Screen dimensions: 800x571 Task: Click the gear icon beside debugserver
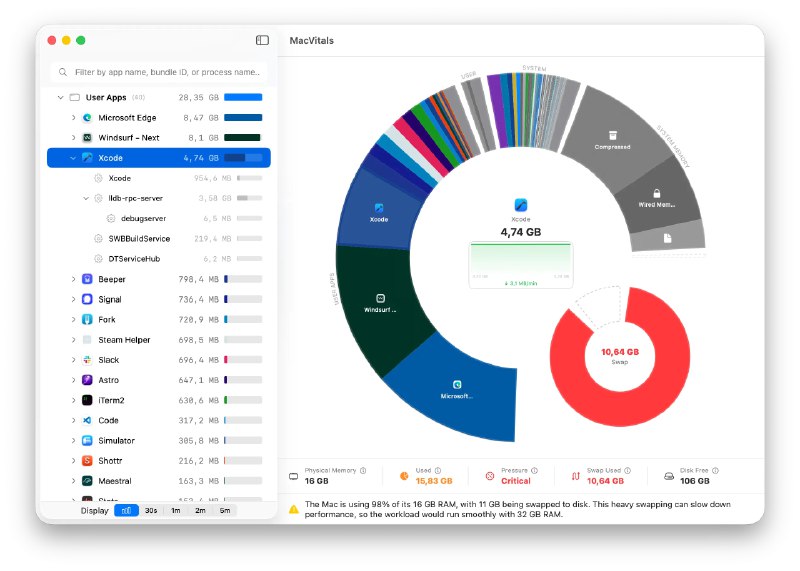pos(111,218)
